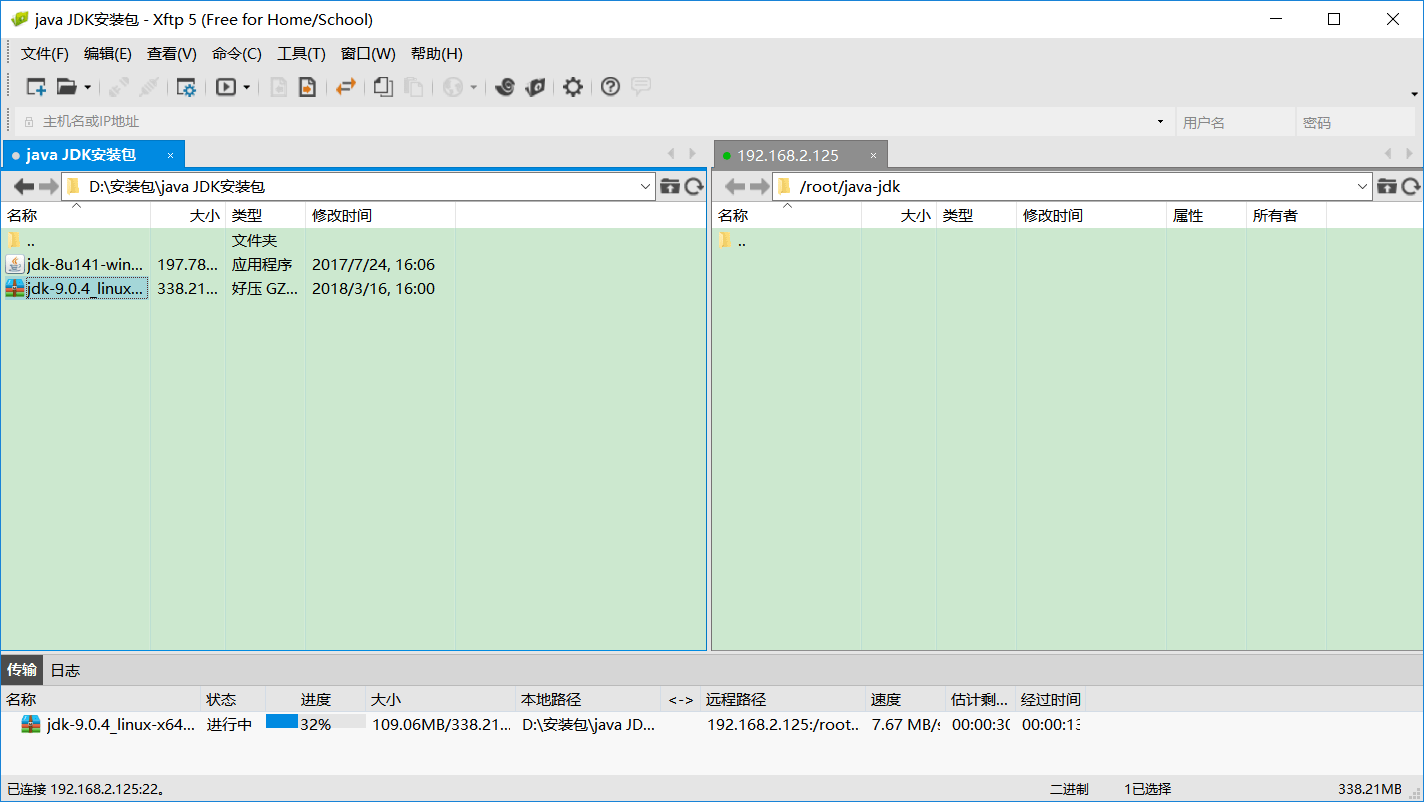1424x802 pixels.
Task: Expand the remote path address dropdown
Action: pos(1363,186)
